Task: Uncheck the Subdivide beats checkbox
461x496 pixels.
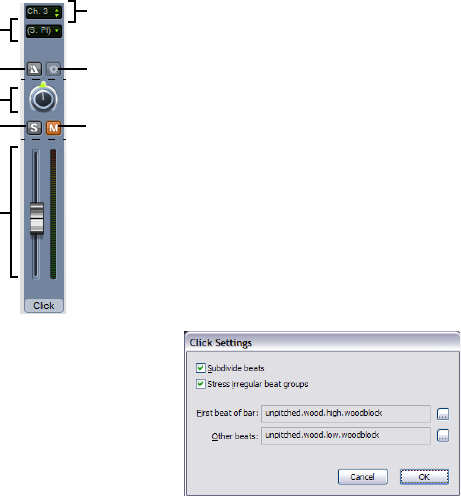Action: [200, 368]
